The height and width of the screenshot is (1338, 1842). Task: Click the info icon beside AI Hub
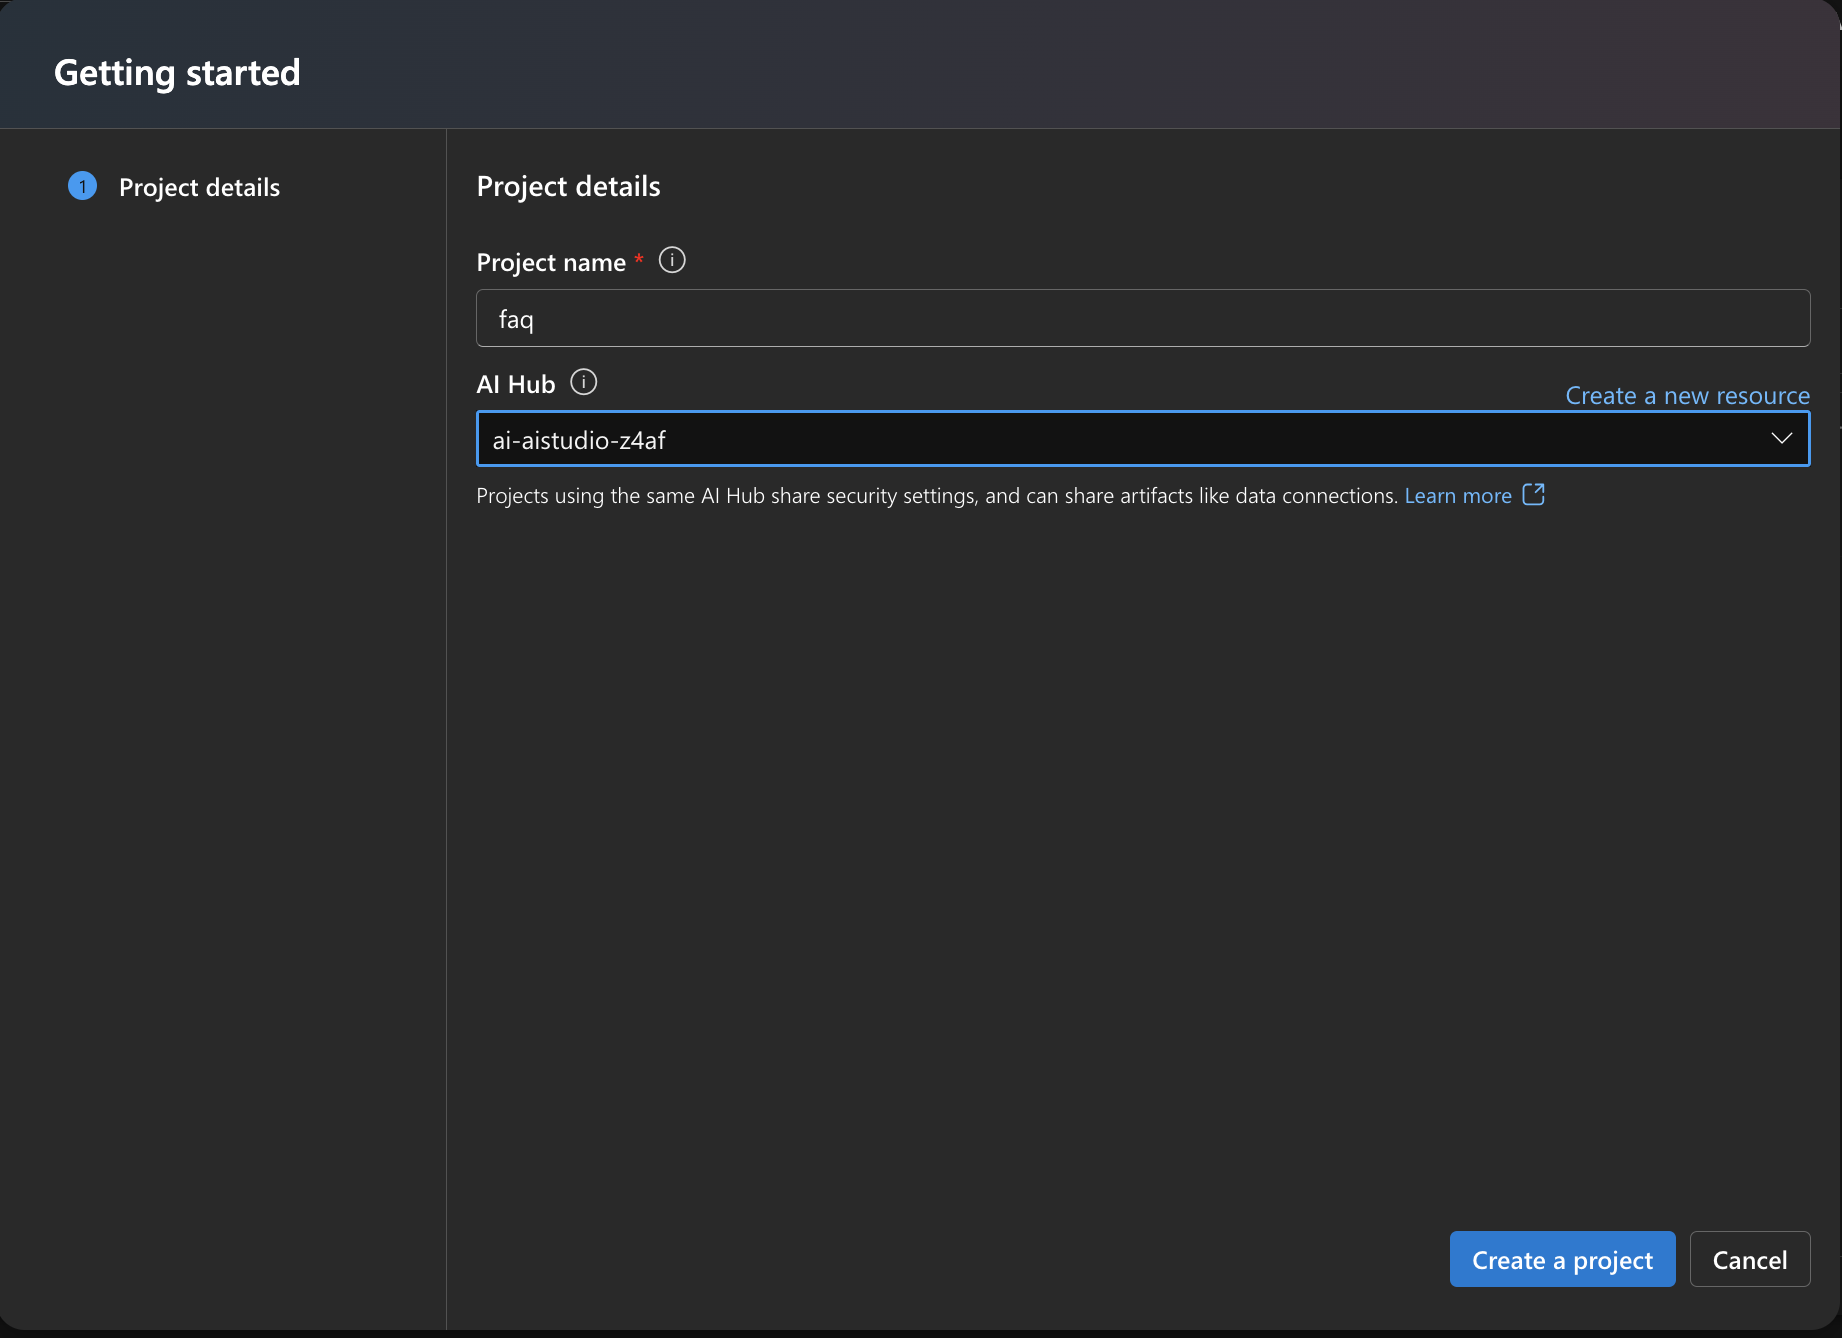[583, 382]
